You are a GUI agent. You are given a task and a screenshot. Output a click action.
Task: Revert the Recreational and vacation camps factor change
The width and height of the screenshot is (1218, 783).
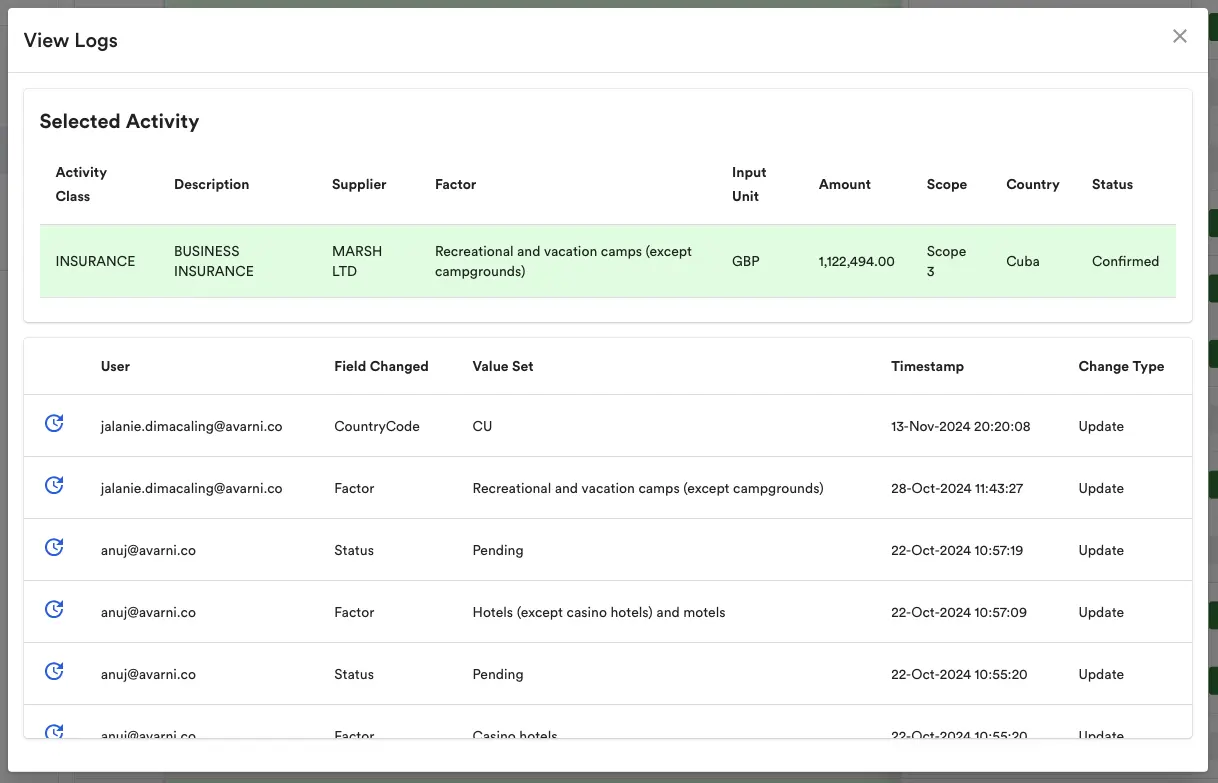(55, 486)
